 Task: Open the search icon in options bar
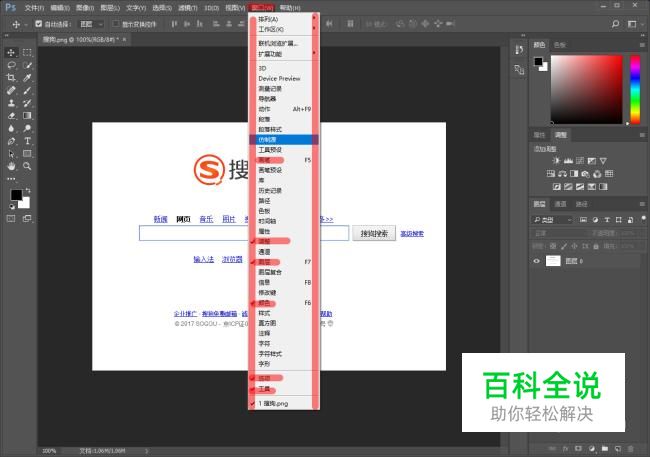[x=616, y=24]
